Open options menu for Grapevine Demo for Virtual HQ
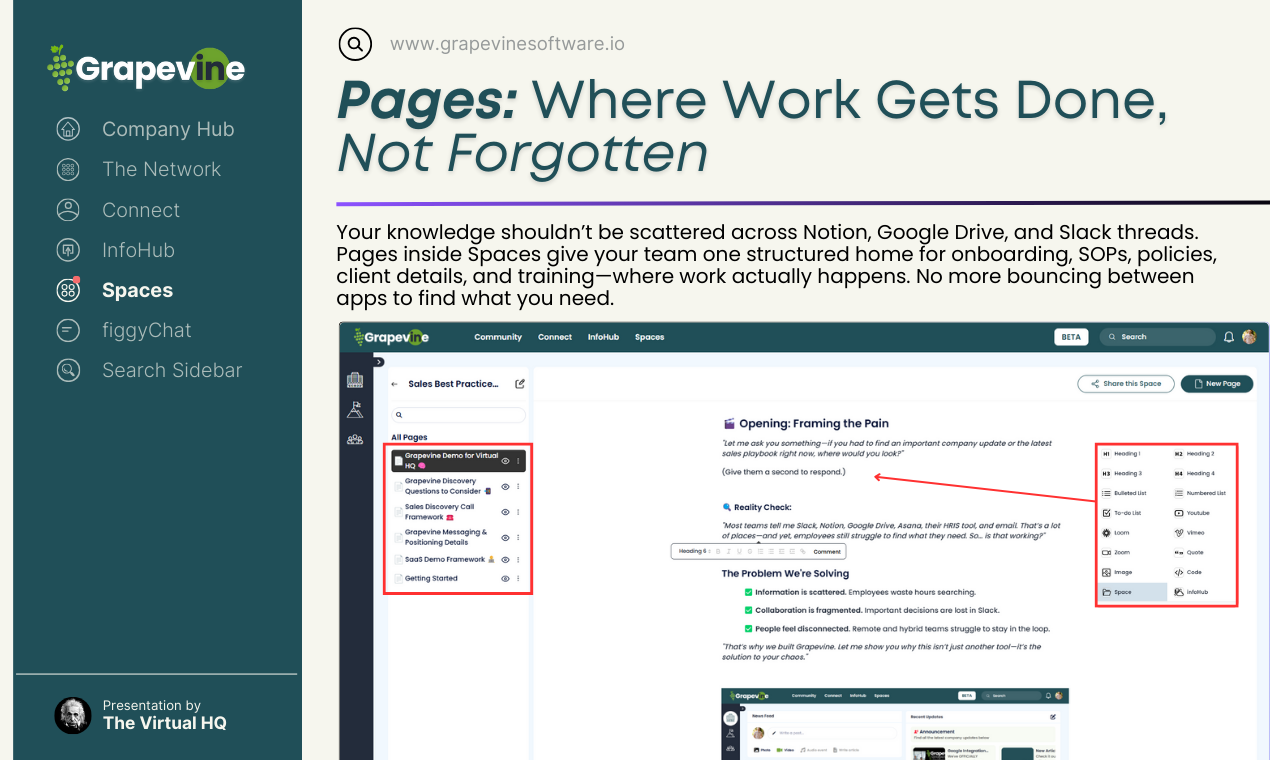The image size is (1270, 760). click(x=518, y=461)
